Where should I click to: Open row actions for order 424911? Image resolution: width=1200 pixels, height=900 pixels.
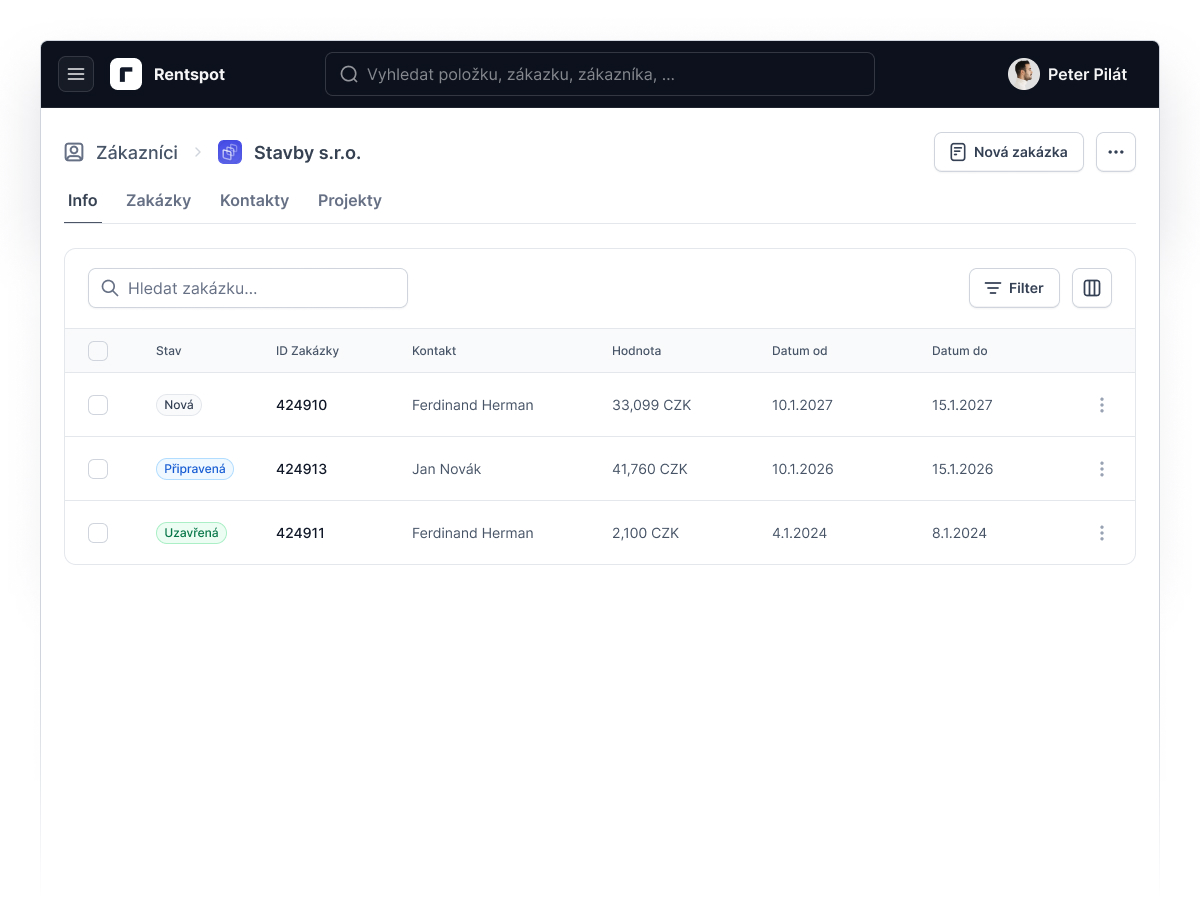[1102, 533]
